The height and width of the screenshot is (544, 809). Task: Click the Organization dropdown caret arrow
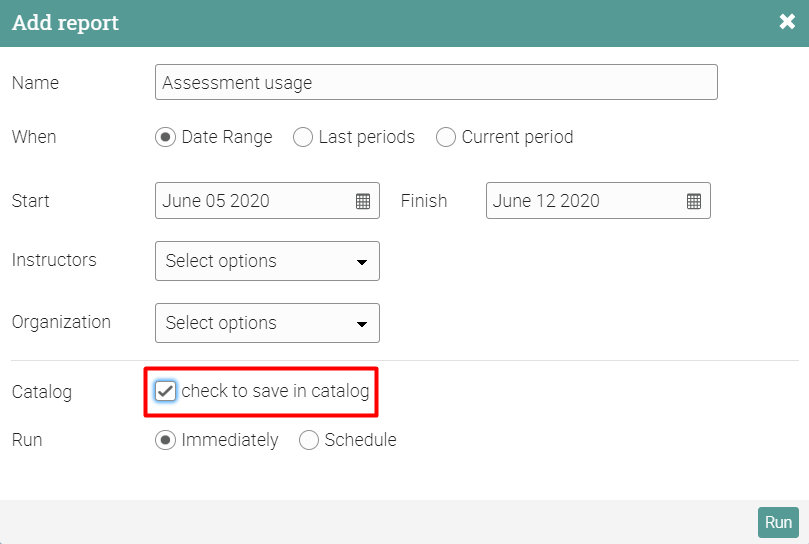(x=361, y=324)
